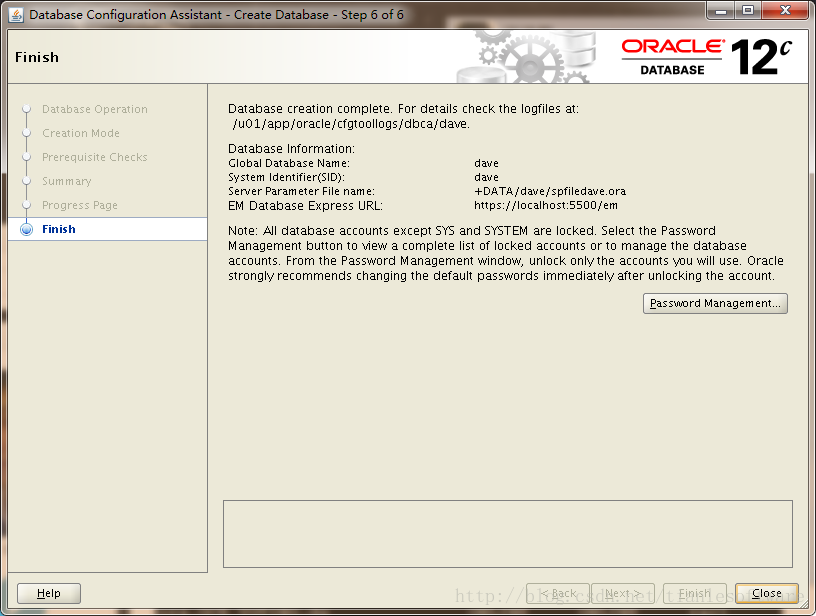Viewport: 816px width, 616px height.
Task: Minimize the Database Configuration Assistant window
Action: tap(721, 11)
